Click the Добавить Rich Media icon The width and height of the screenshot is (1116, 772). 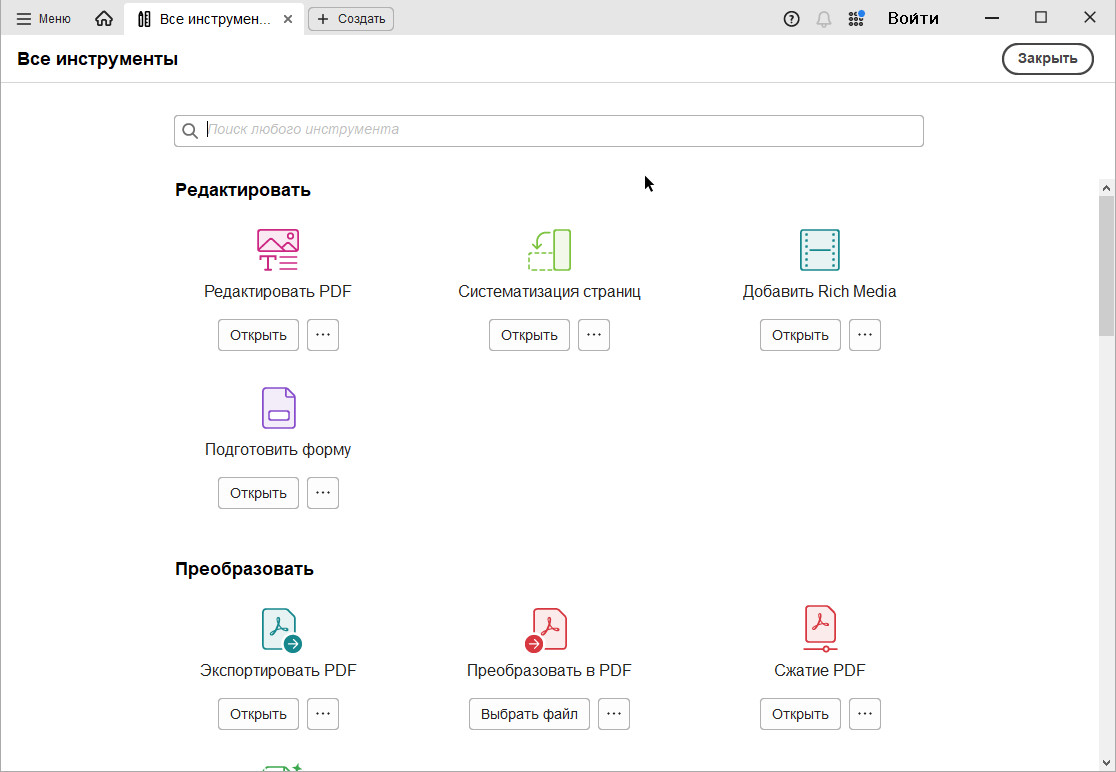819,251
